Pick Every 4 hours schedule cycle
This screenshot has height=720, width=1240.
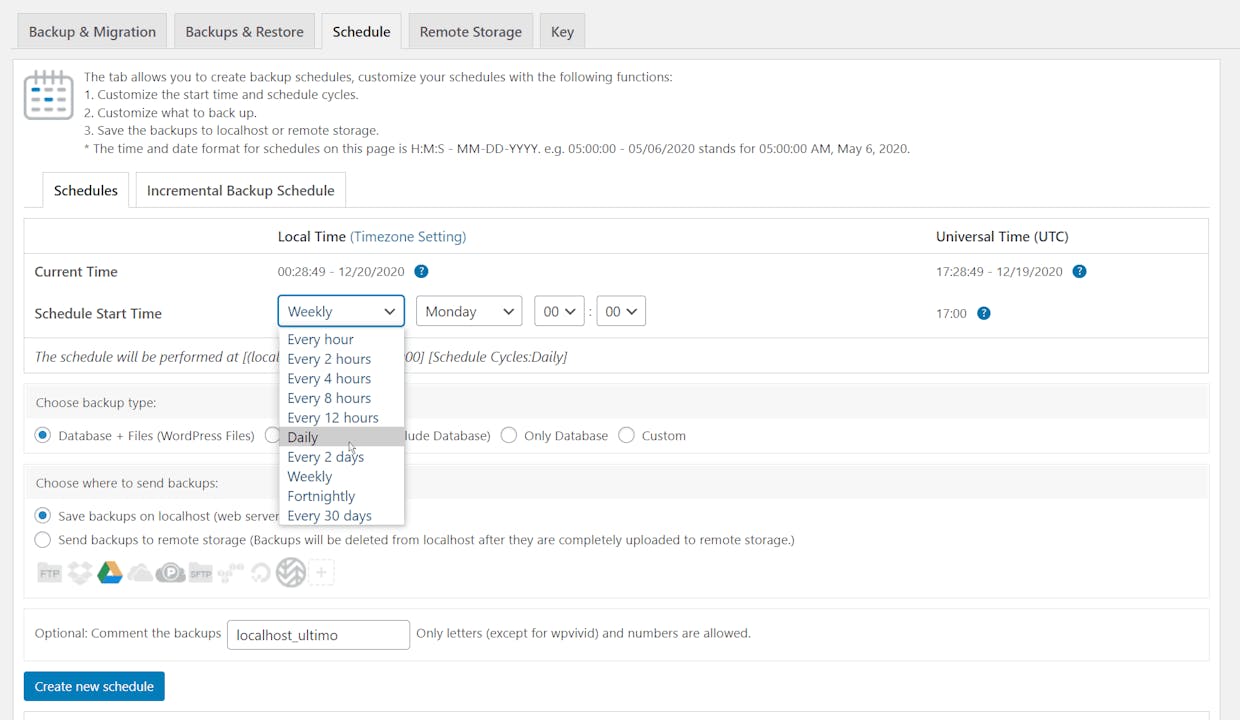tap(341, 378)
